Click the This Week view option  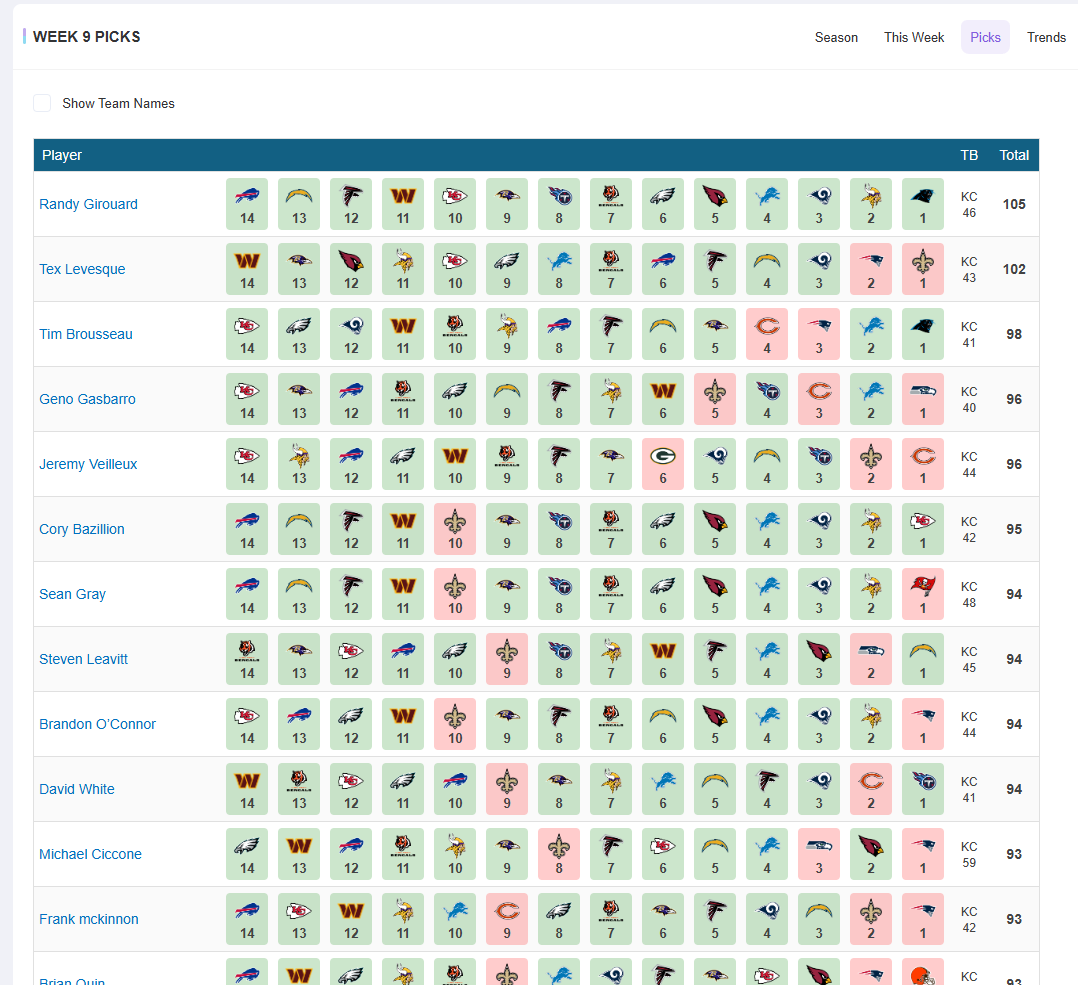point(913,37)
